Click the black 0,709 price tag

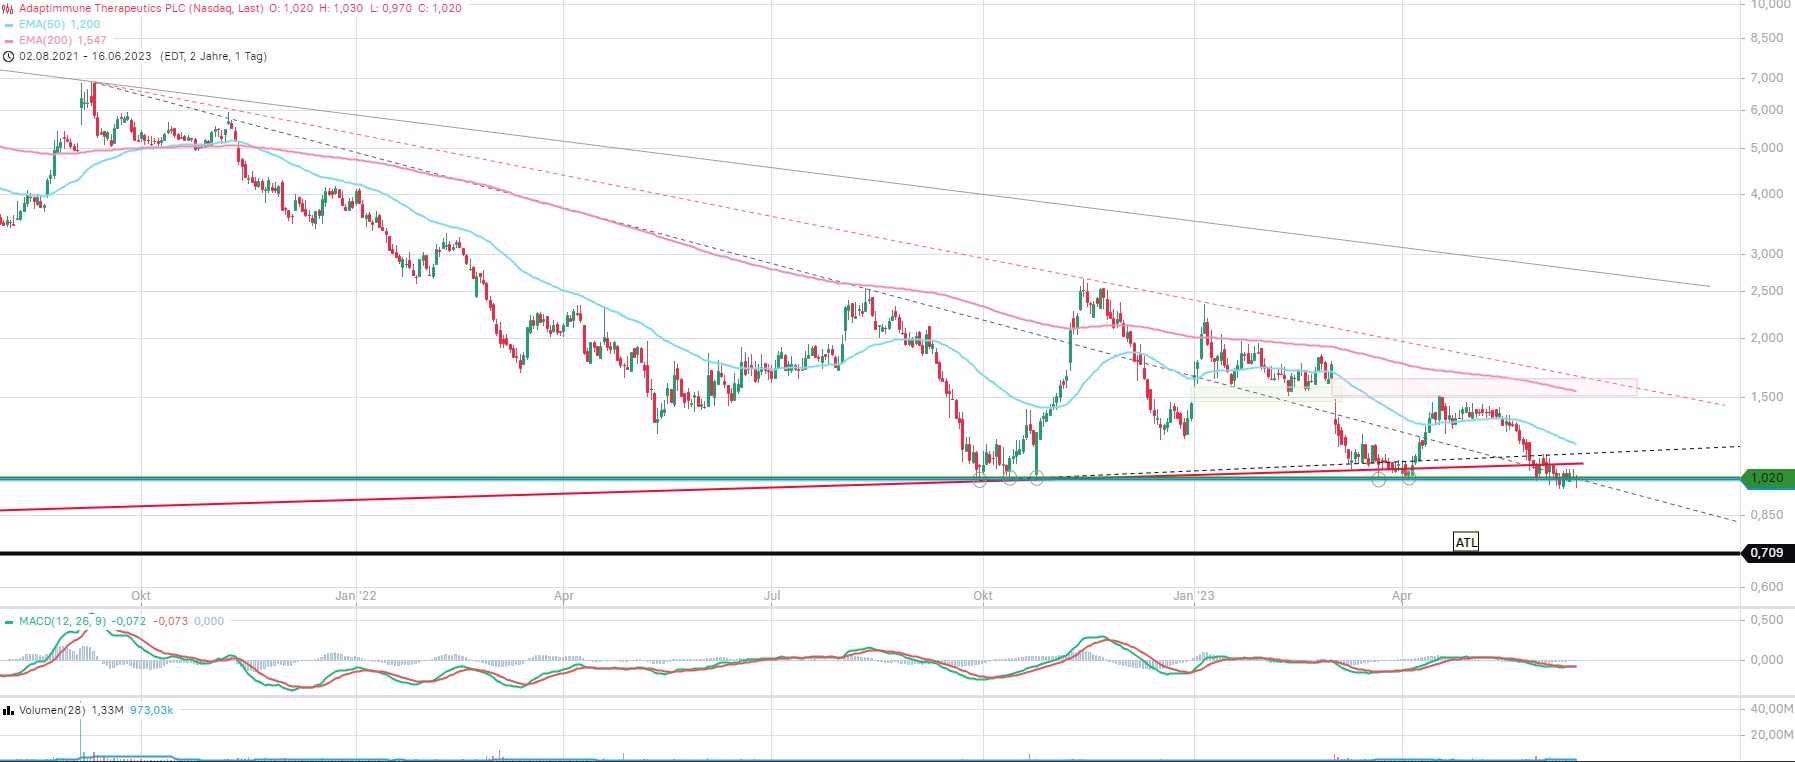[x=1767, y=553]
